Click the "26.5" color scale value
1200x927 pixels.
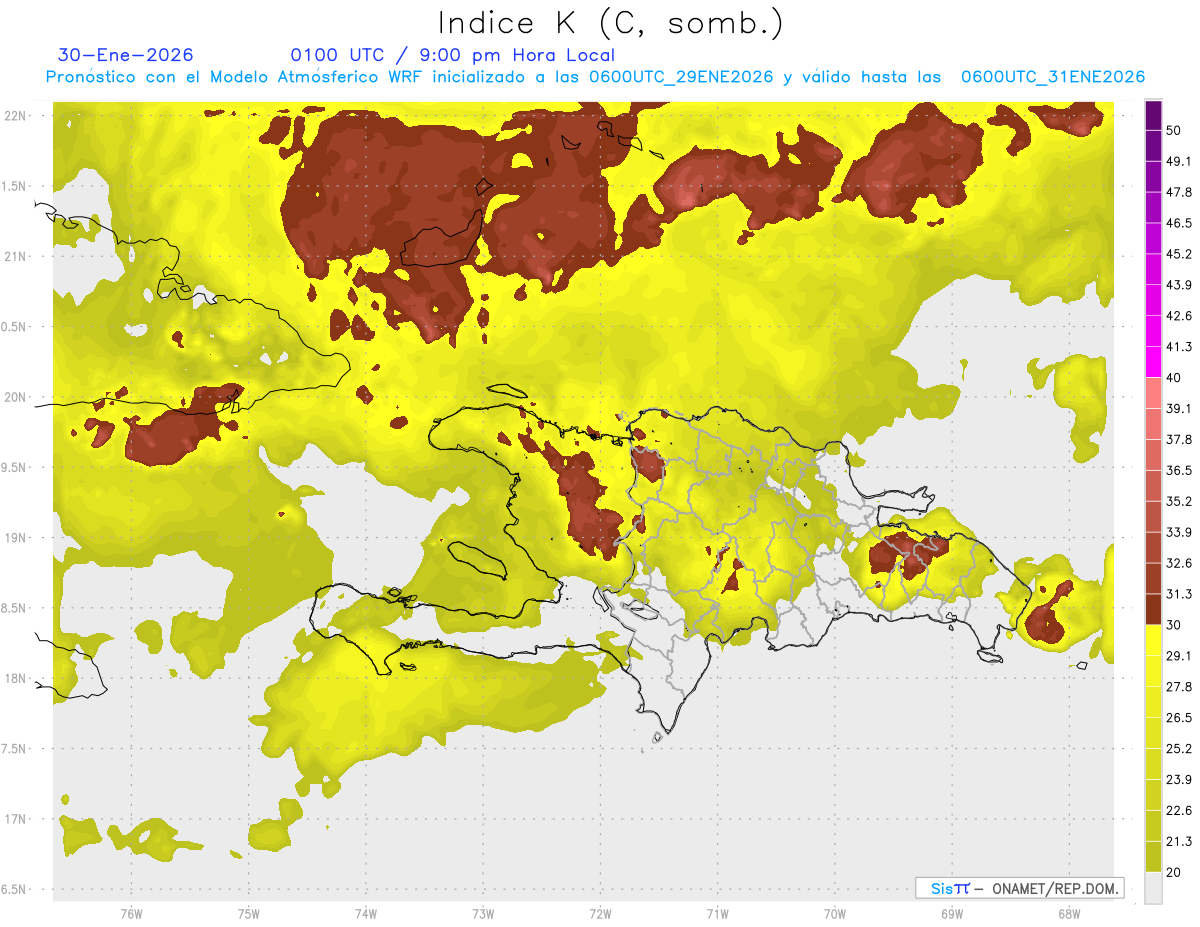point(1179,718)
